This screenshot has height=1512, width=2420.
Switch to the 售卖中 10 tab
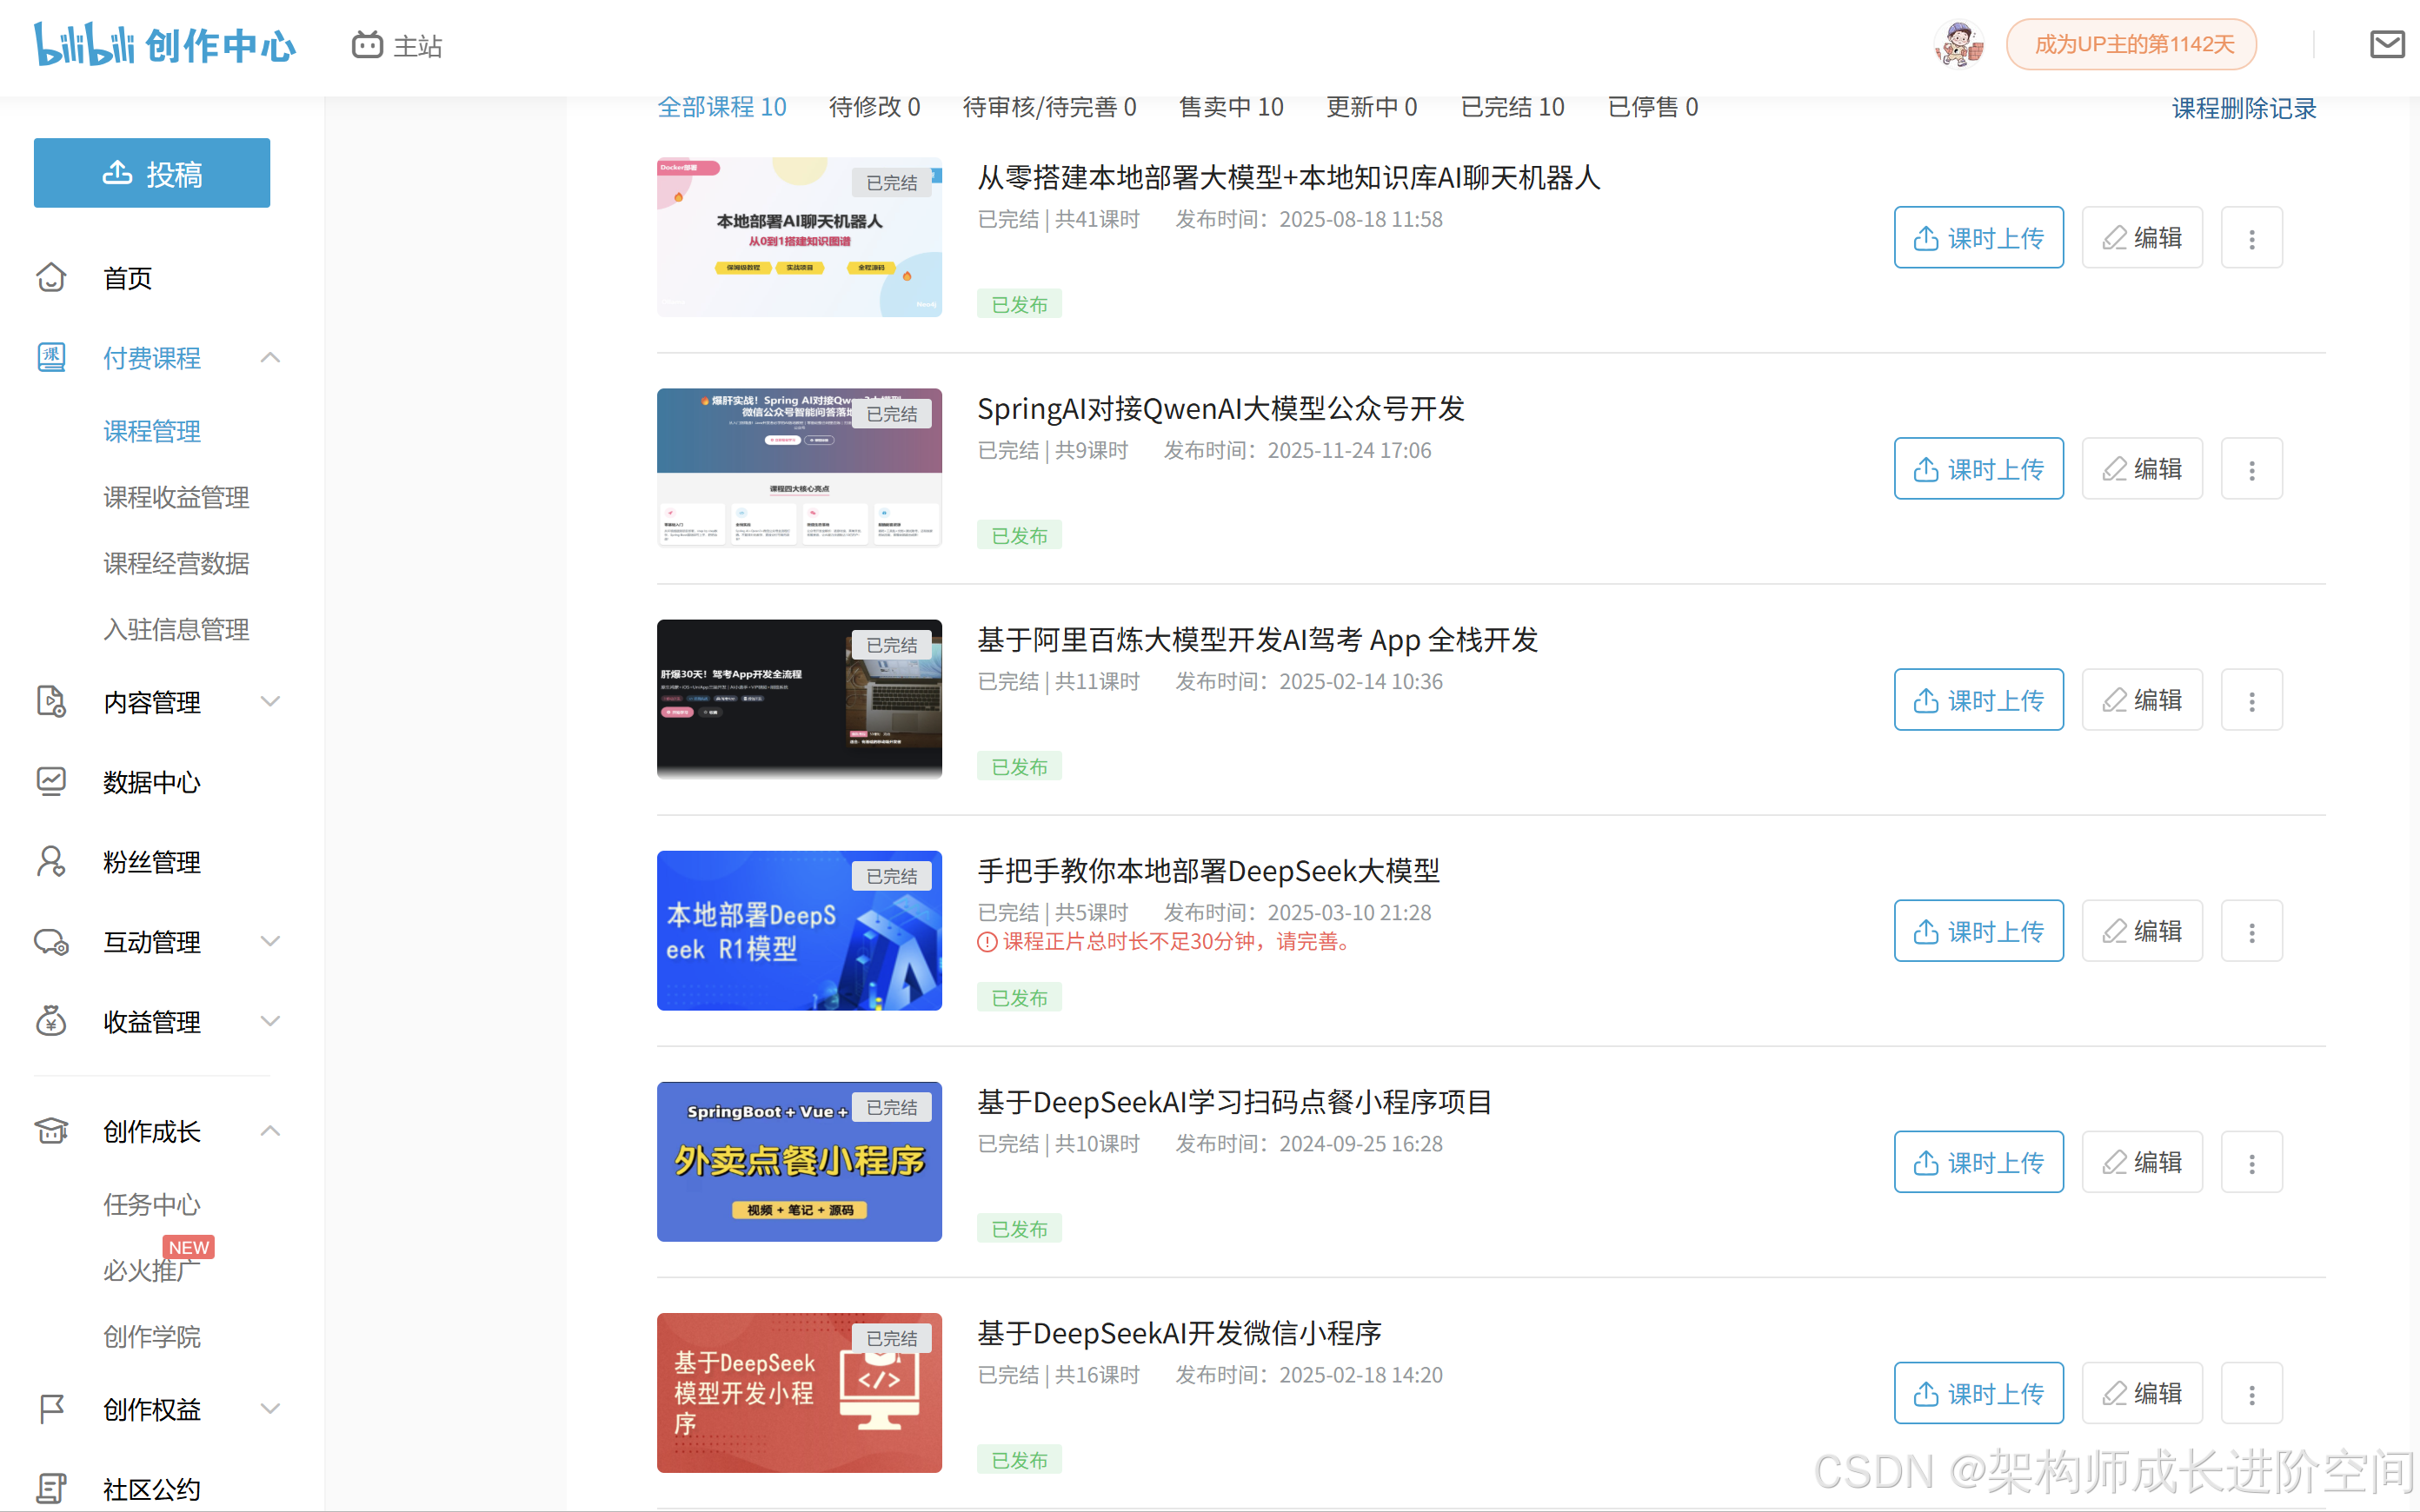(1230, 107)
